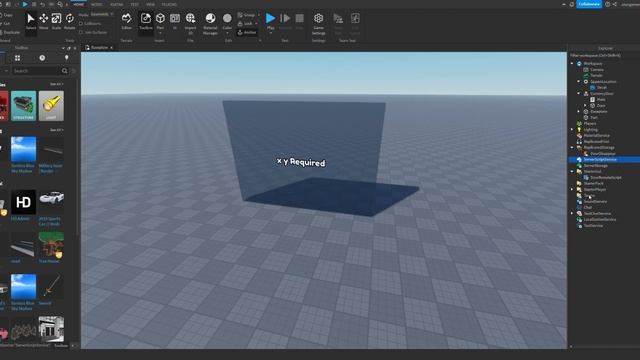Switch to the PLUGINS ribbon tab
Screen dimensions: 640x360
click(x=169, y=4)
